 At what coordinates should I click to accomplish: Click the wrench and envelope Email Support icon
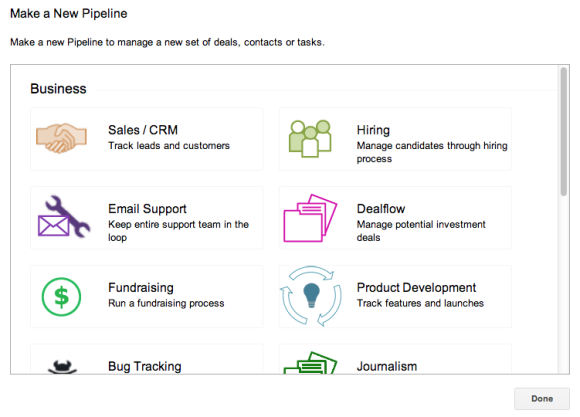click(x=64, y=217)
